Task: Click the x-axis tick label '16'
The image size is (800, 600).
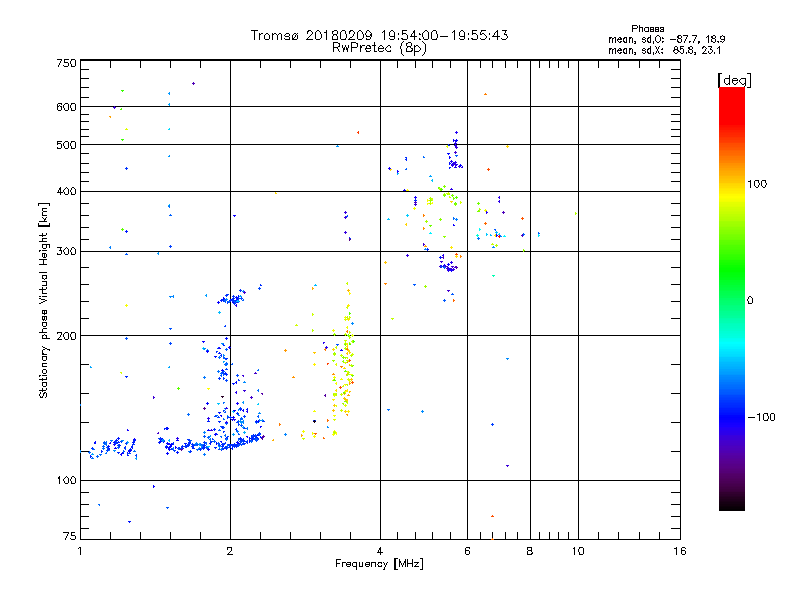Action: pos(680,551)
